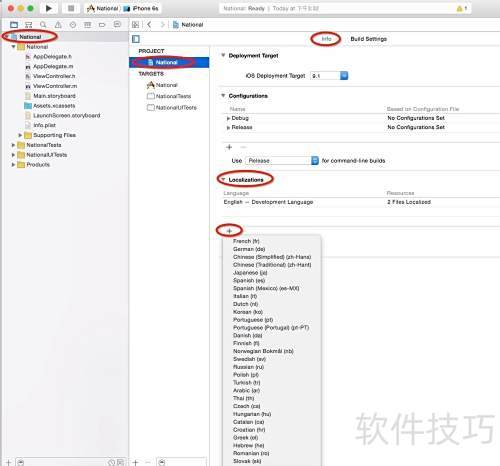This screenshot has width=500, height=466.
Task: Open the Breakpoint navigator
Action: (102, 25)
